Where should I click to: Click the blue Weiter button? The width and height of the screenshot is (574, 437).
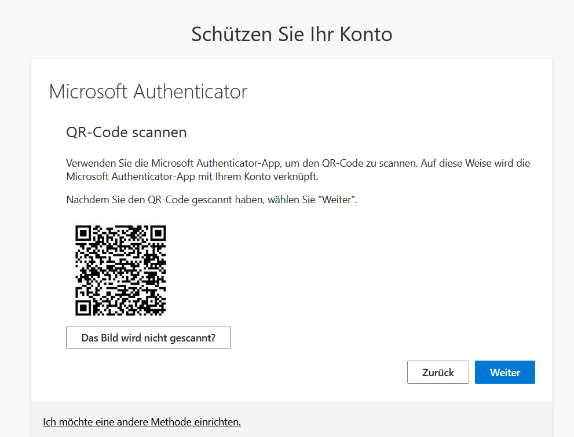(505, 372)
